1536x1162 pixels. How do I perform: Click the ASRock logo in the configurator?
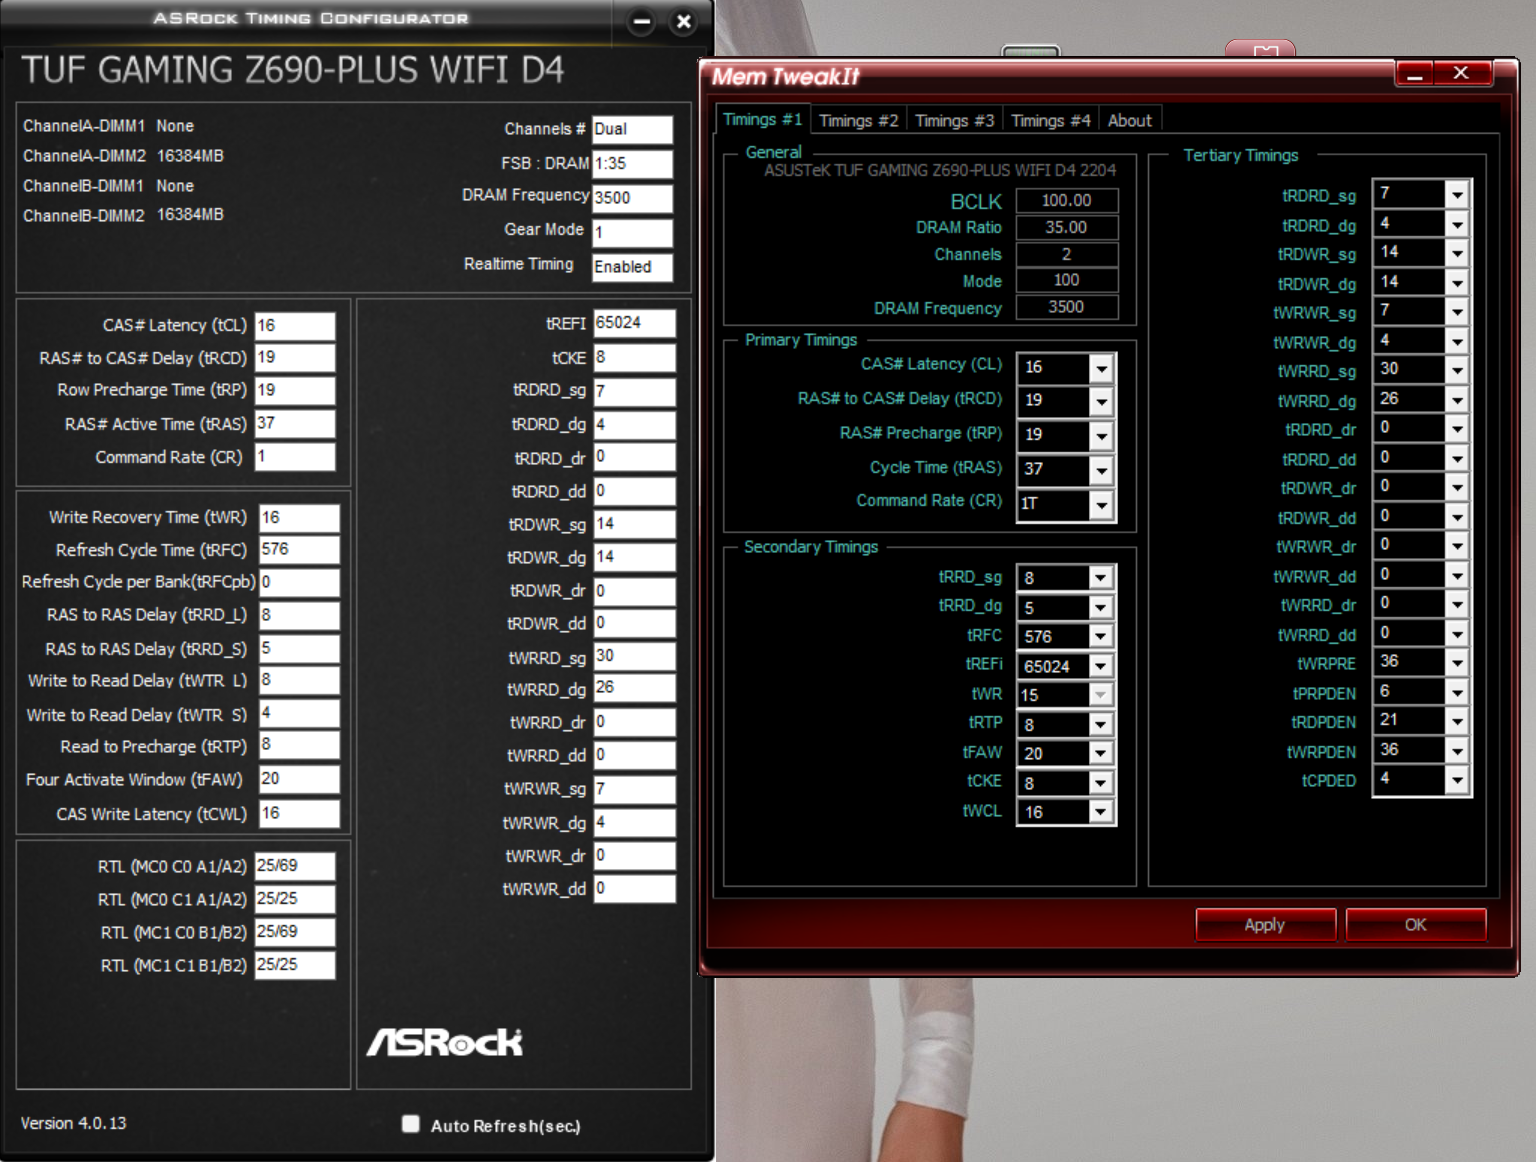tap(445, 1042)
